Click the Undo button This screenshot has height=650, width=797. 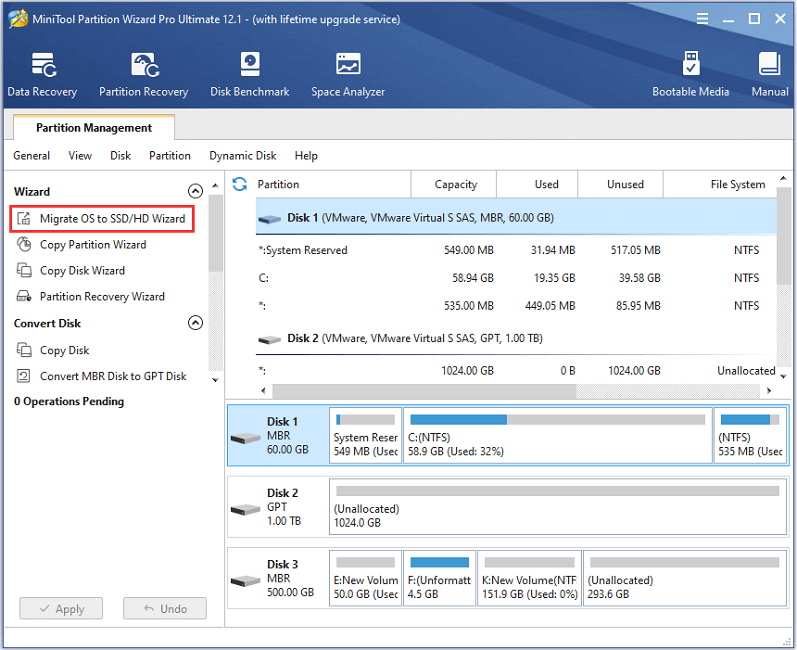pyautogui.click(x=165, y=608)
